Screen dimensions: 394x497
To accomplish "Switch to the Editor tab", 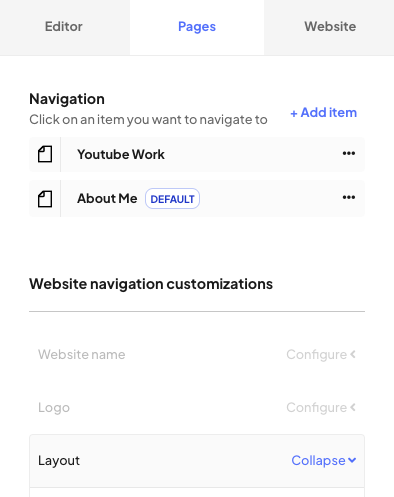I will (x=64, y=27).
